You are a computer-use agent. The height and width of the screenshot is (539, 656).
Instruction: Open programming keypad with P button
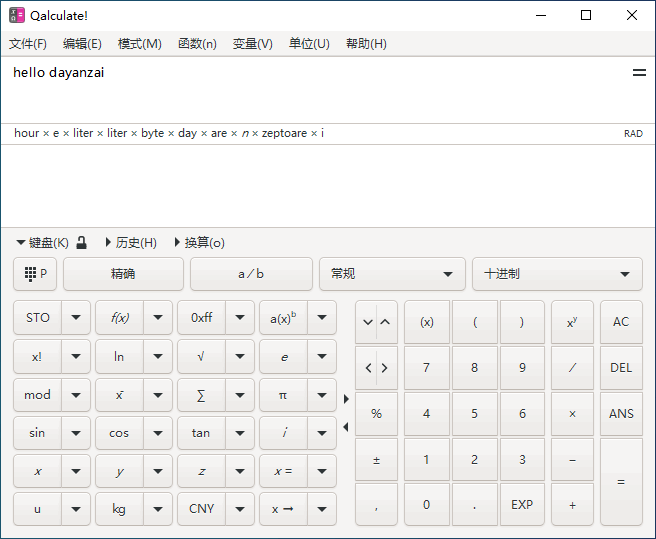click(x=35, y=274)
